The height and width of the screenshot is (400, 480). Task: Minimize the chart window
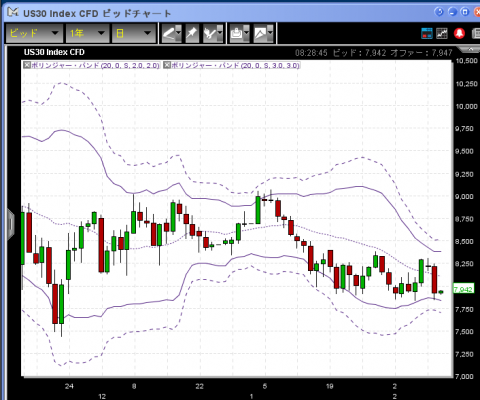click(452, 12)
